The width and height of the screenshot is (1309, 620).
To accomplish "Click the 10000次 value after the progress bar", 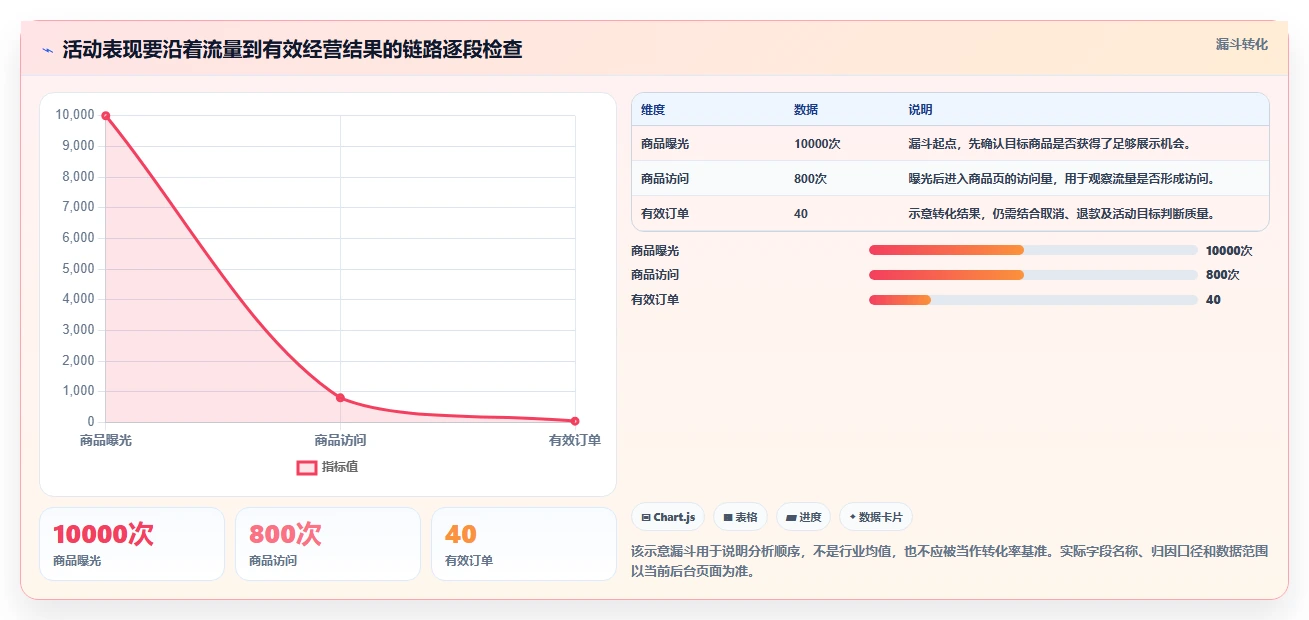I will coord(1229,251).
